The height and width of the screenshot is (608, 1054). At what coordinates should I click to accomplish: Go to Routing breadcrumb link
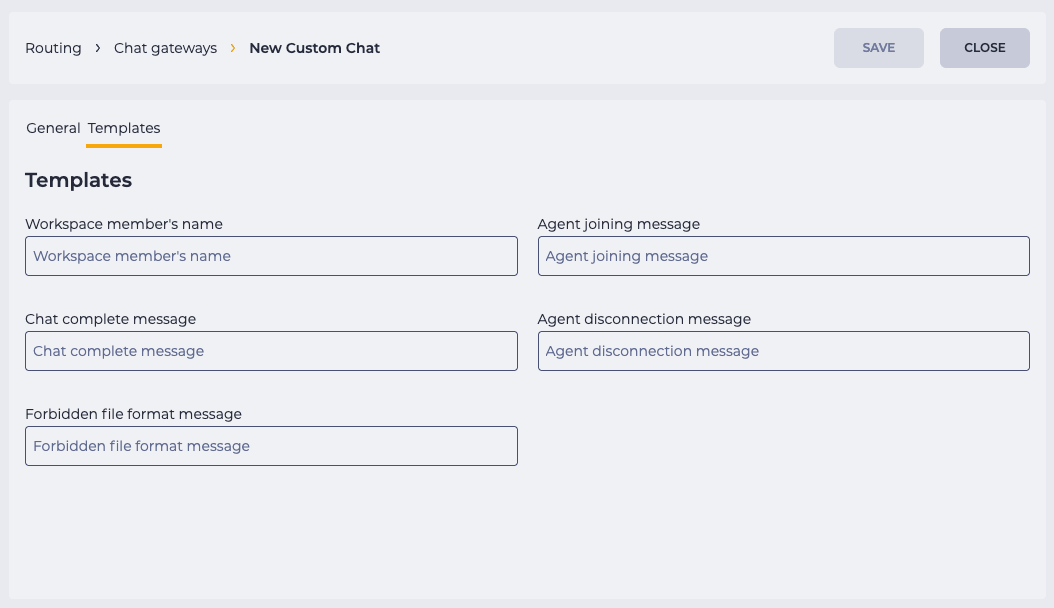point(53,48)
